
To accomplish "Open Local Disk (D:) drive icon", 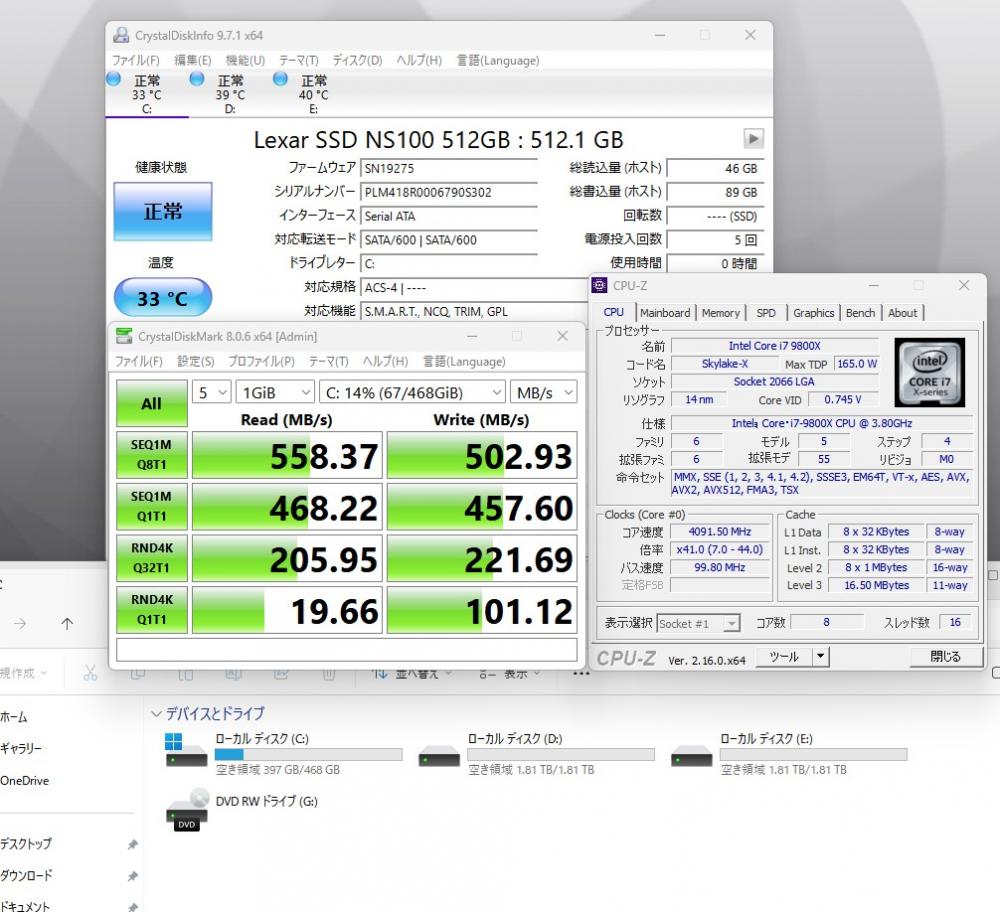I will (x=439, y=756).
